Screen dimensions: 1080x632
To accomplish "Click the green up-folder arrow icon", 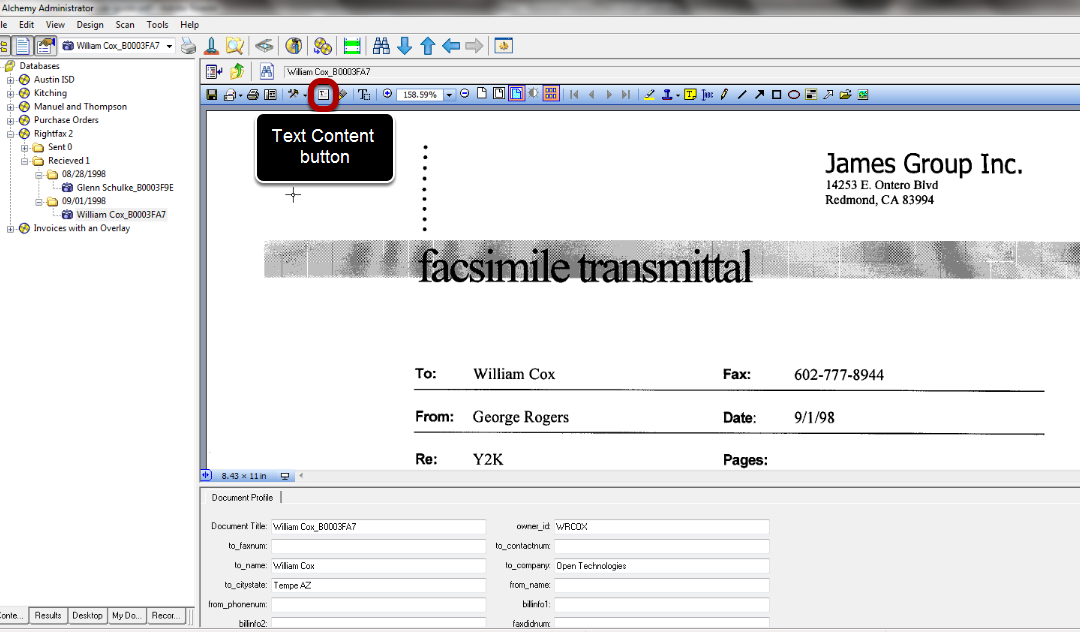I will click(x=238, y=71).
